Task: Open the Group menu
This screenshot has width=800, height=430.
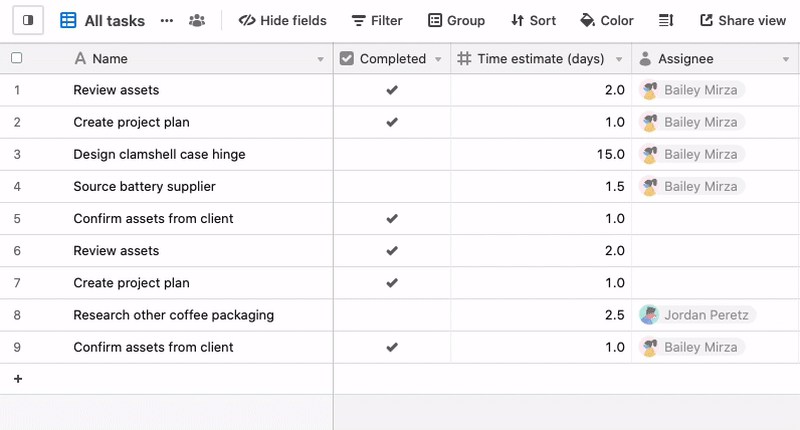Action: coord(456,20)
